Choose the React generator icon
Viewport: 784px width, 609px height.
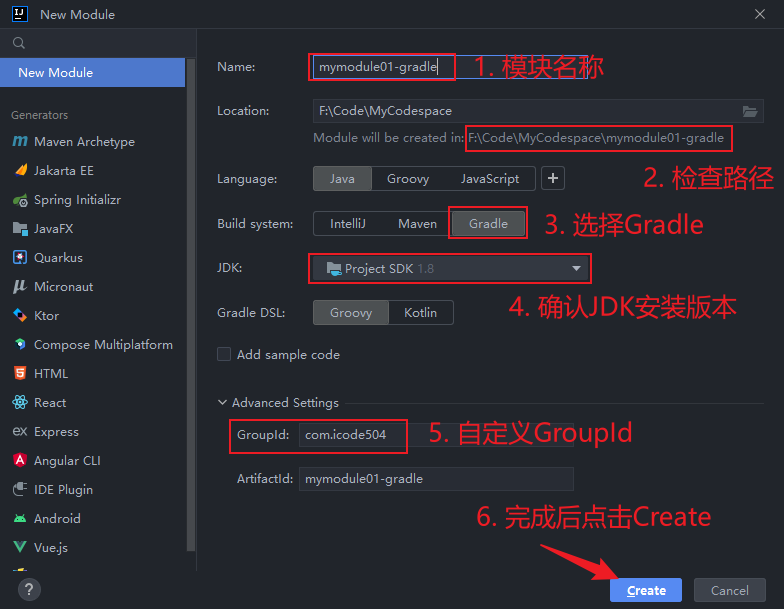[x=19, y=403]
